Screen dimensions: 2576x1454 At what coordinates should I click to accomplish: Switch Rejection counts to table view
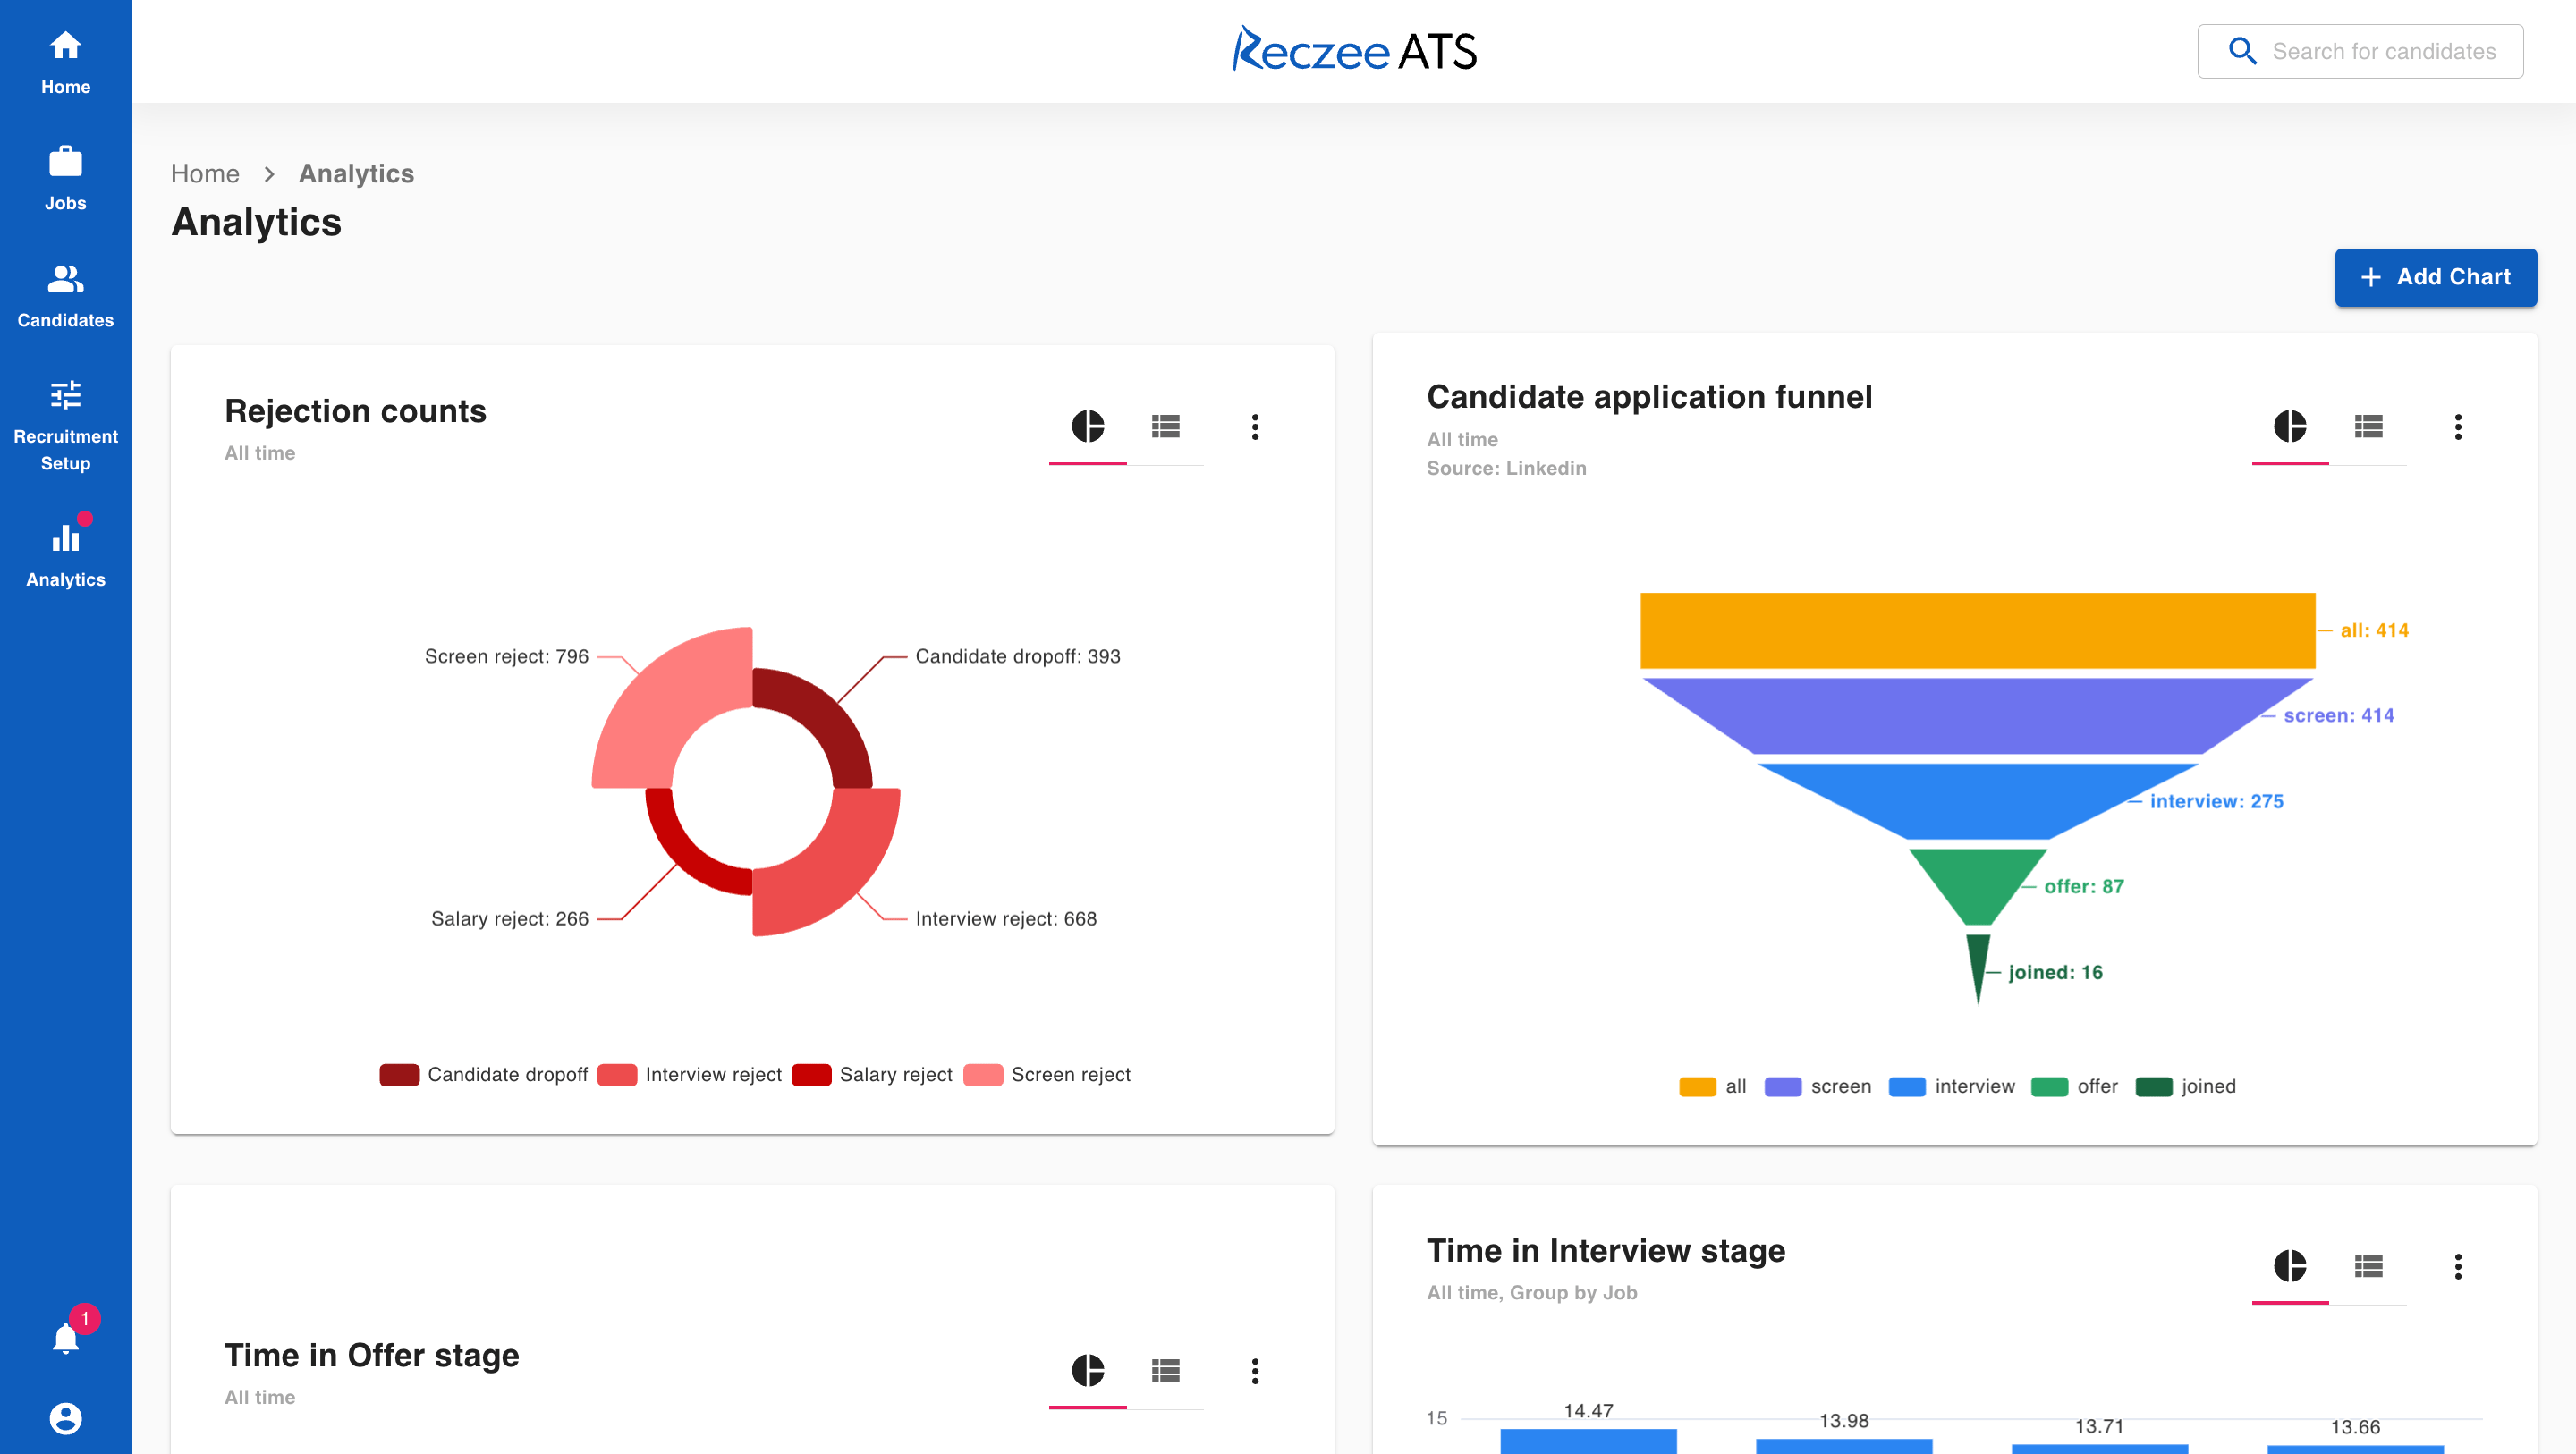[1166, 427]
